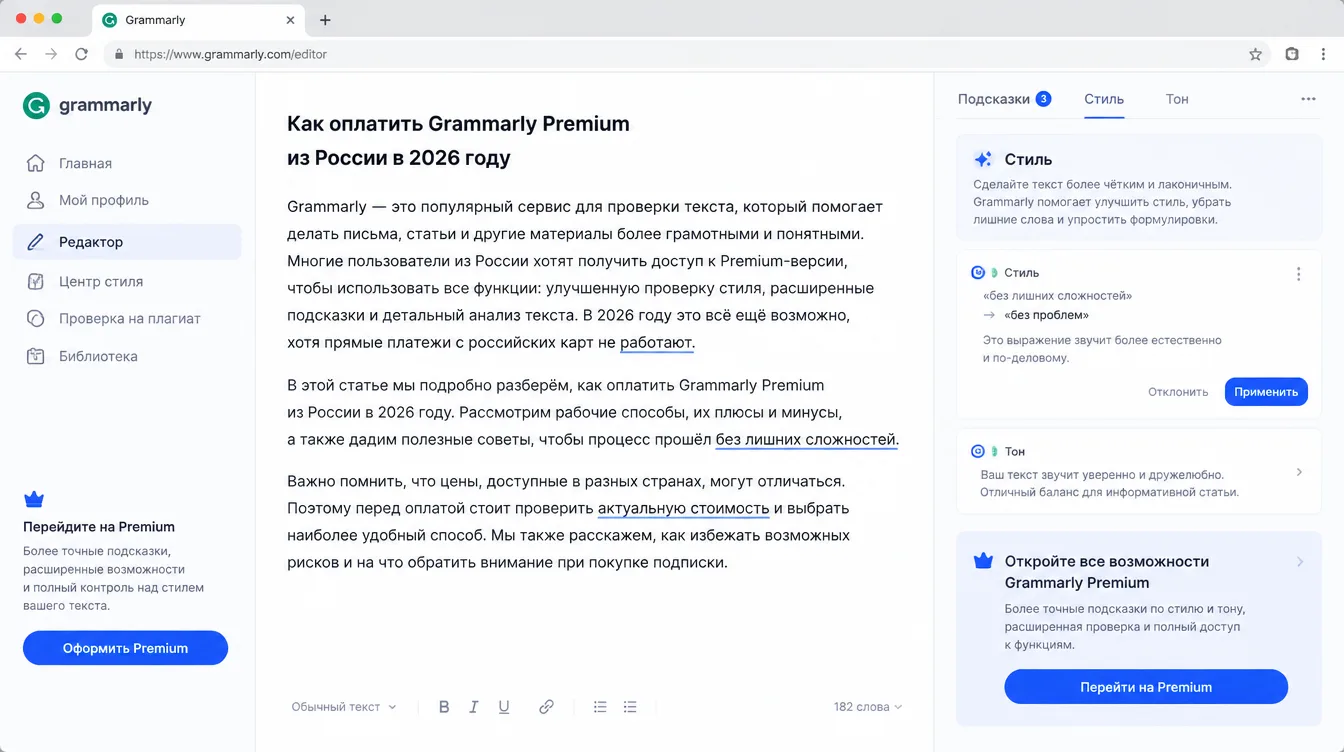Viewport: 1344px width, 752px height.
Task: Apply underline formatting in editor toolbar
Action: coord(504,707)
